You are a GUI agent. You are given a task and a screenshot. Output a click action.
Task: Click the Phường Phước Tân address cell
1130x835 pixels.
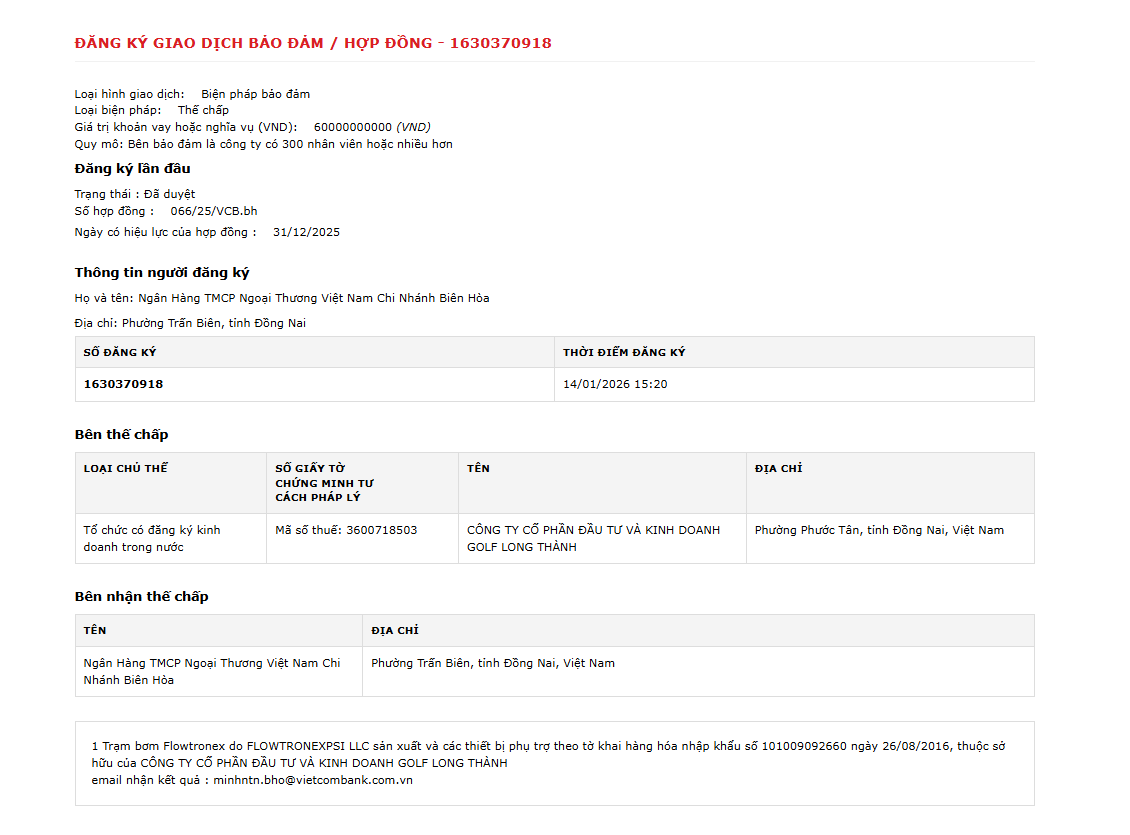(x=890, y=538)
